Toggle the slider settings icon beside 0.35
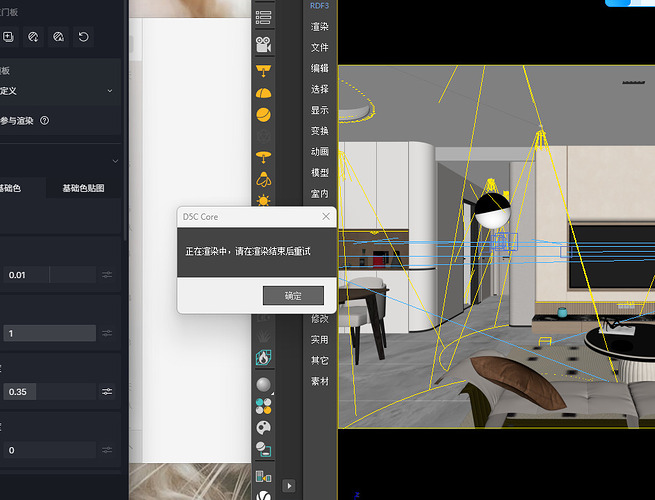 107,392
